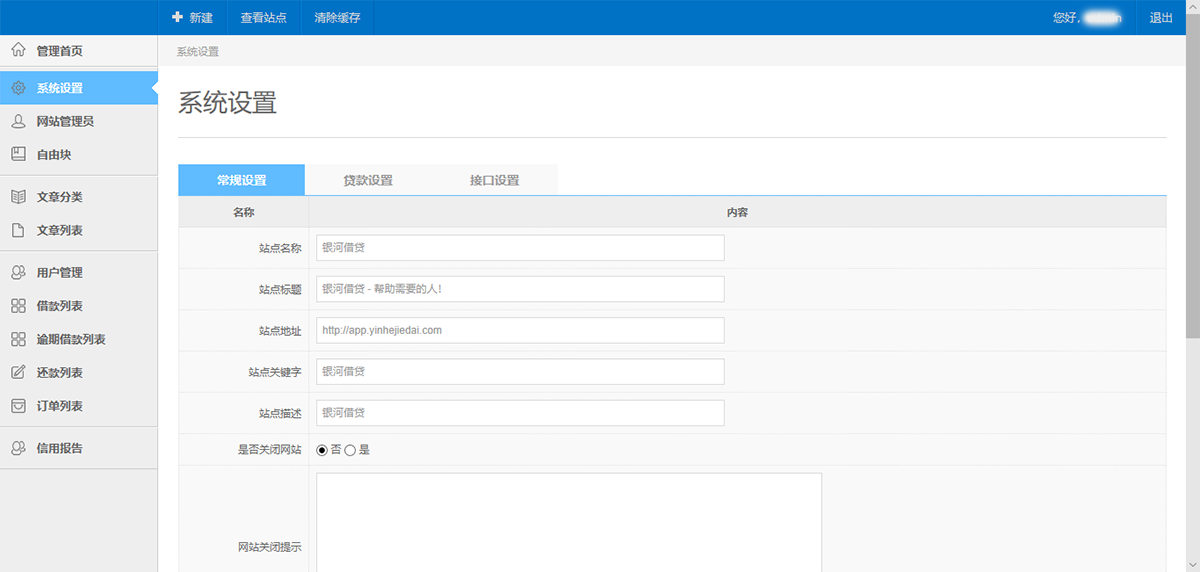Click the 站点地址 input field
Viewport: 1200px width, 572px height.
(x=520, y=330)
